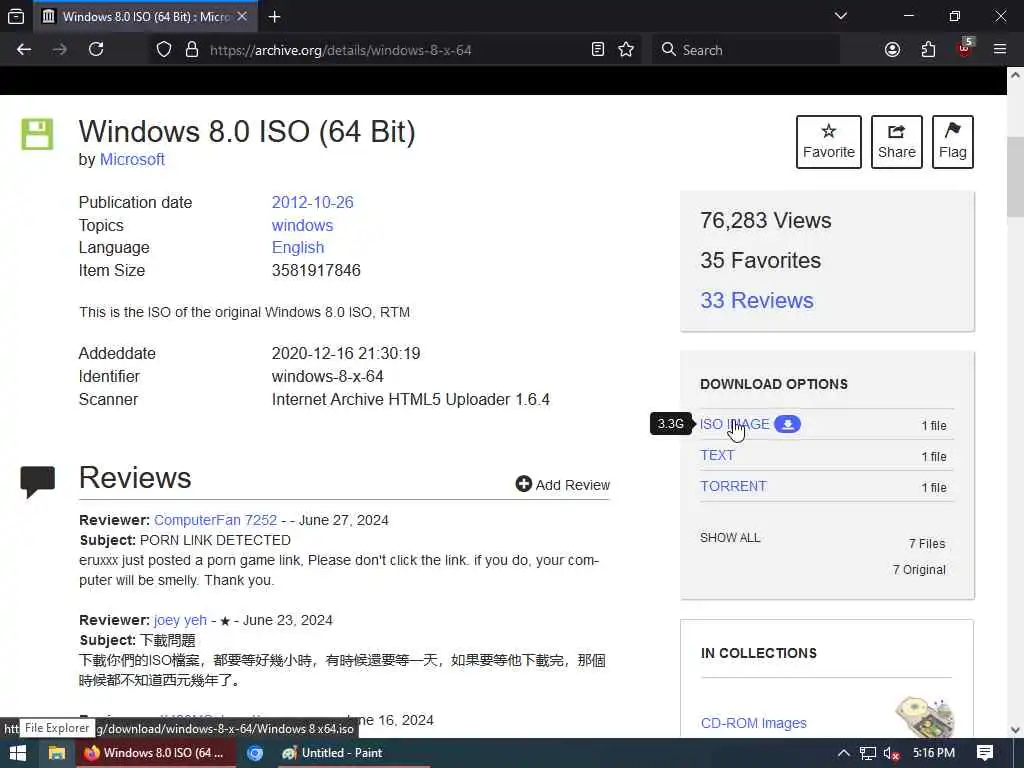Viewport: 1024px width, 768px height.
Task: Click the 5:16 PM taskbar clock
Action: [934, 753]
